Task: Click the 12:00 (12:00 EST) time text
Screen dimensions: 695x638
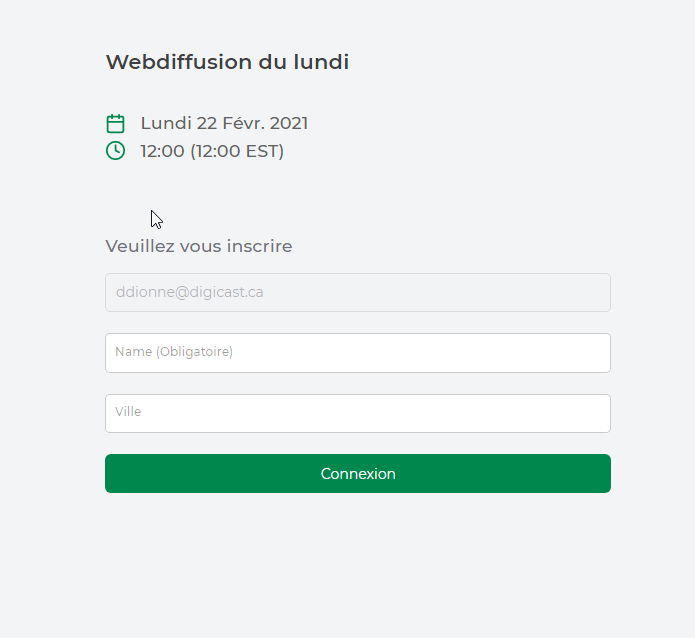Action: click(x=212, y=151)
